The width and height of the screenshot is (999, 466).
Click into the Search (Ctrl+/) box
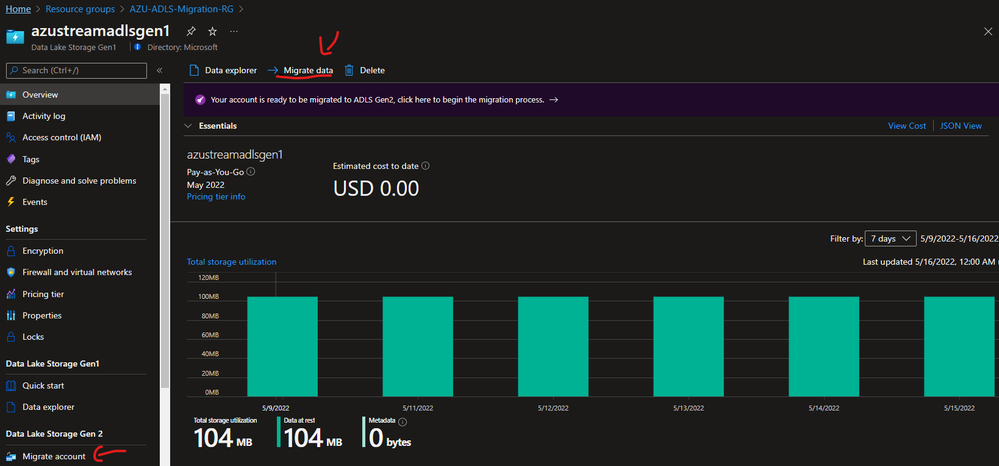point(76,70)
